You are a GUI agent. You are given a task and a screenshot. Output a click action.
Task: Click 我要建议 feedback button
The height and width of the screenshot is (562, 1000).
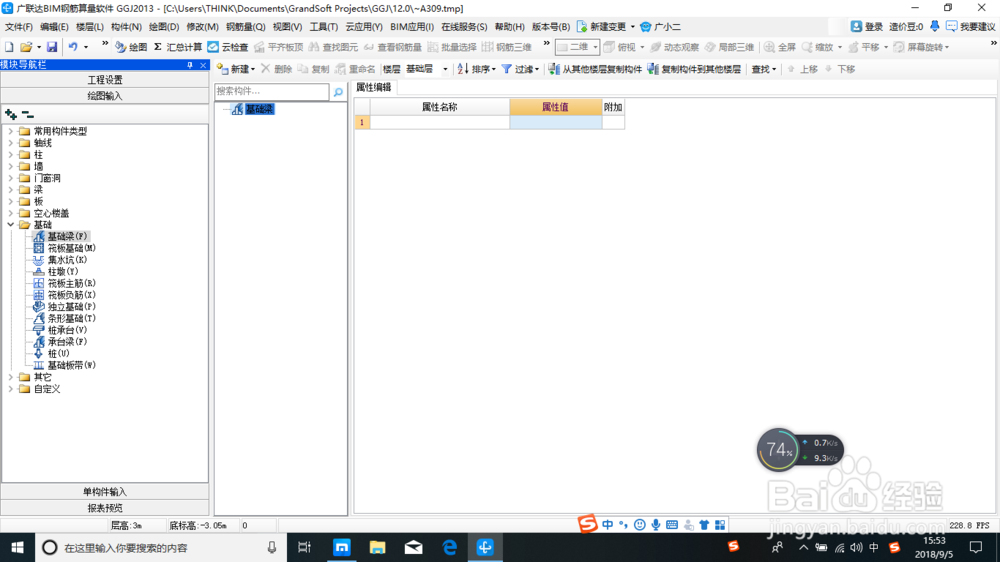[x=971, y=27]
